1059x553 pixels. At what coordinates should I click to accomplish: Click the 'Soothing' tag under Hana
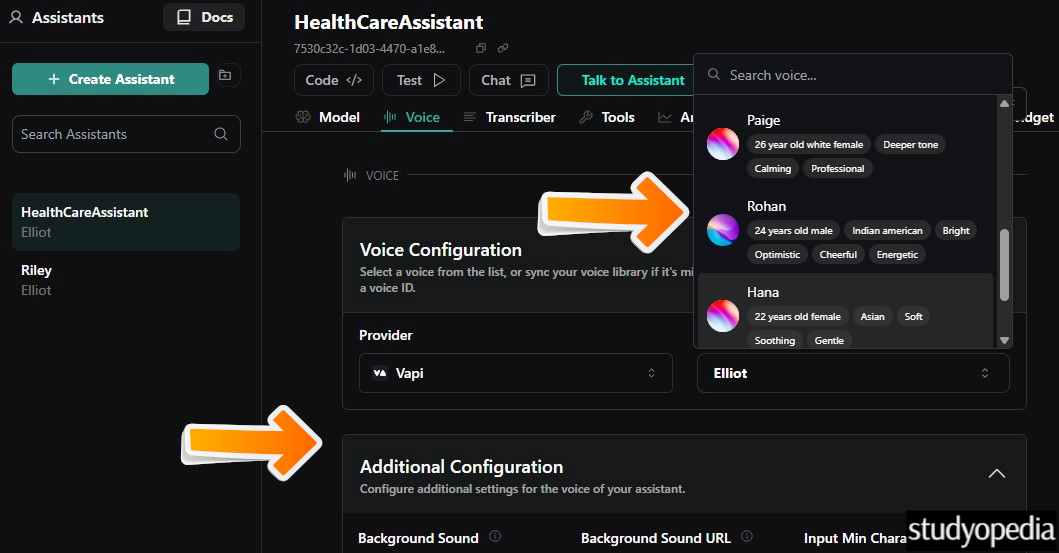click(775, 340)
